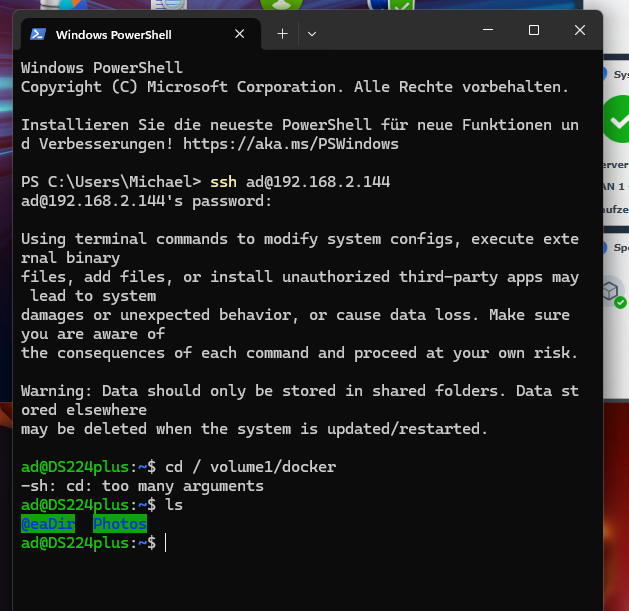Viewport: 629px width, 611px height.
Task: Close the PowerShell window
Action: pyautogui.click(x=580, y=30)
